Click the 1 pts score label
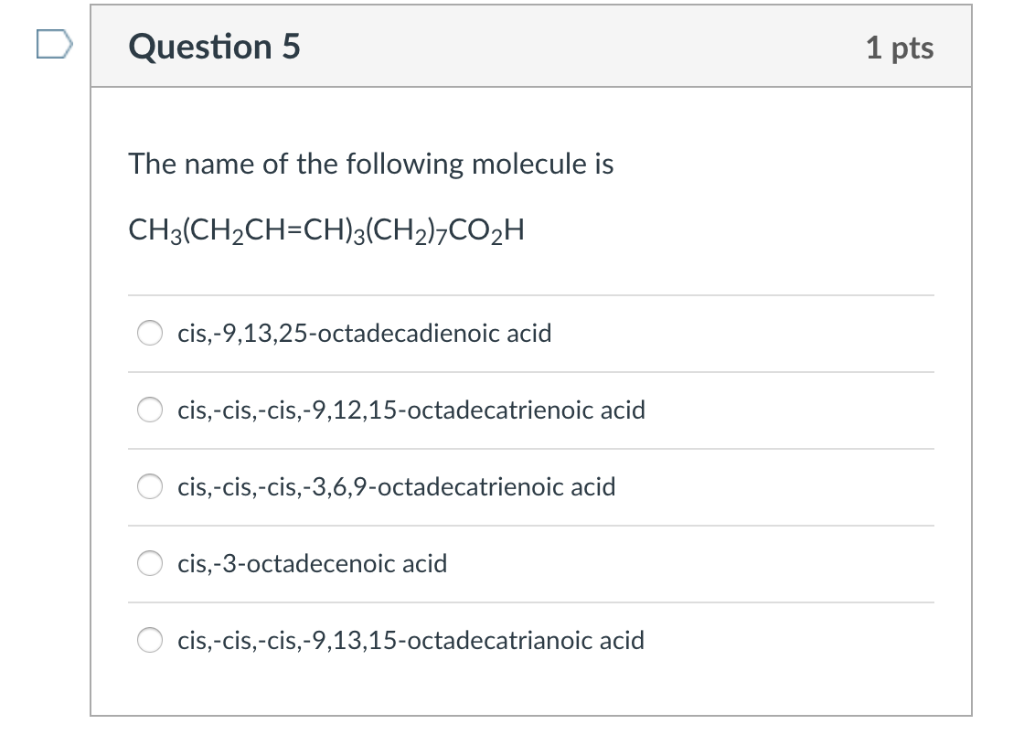 coord(899,48)
